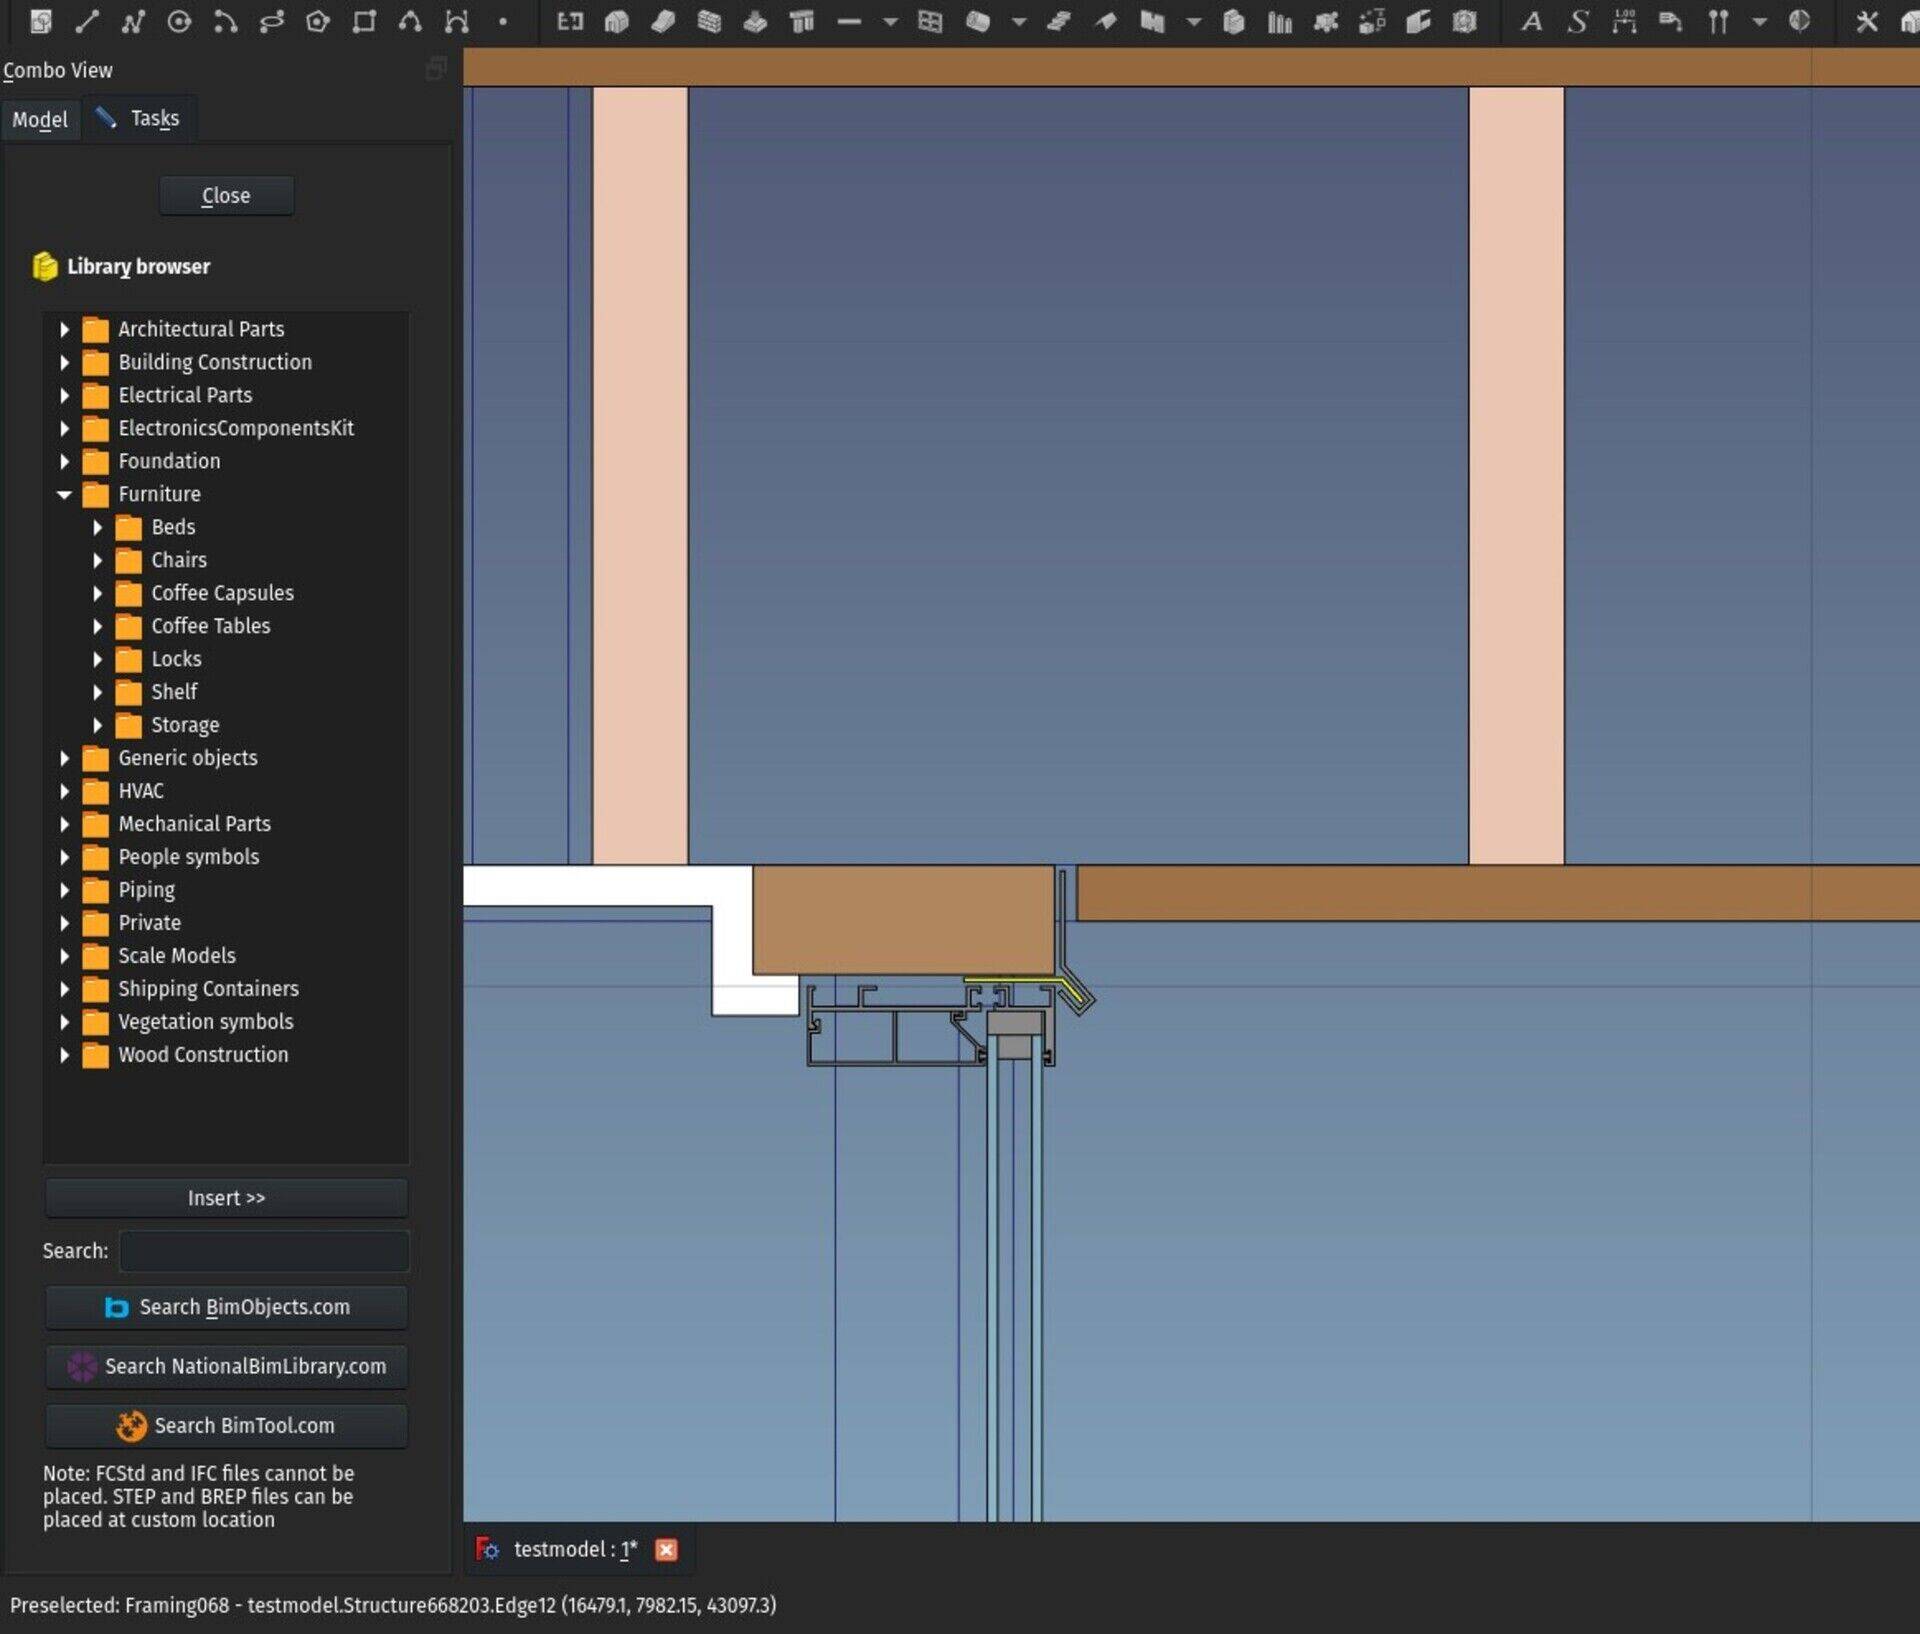
Task: Select the Polyline drafting tool
Action: (x=132, y=22)
